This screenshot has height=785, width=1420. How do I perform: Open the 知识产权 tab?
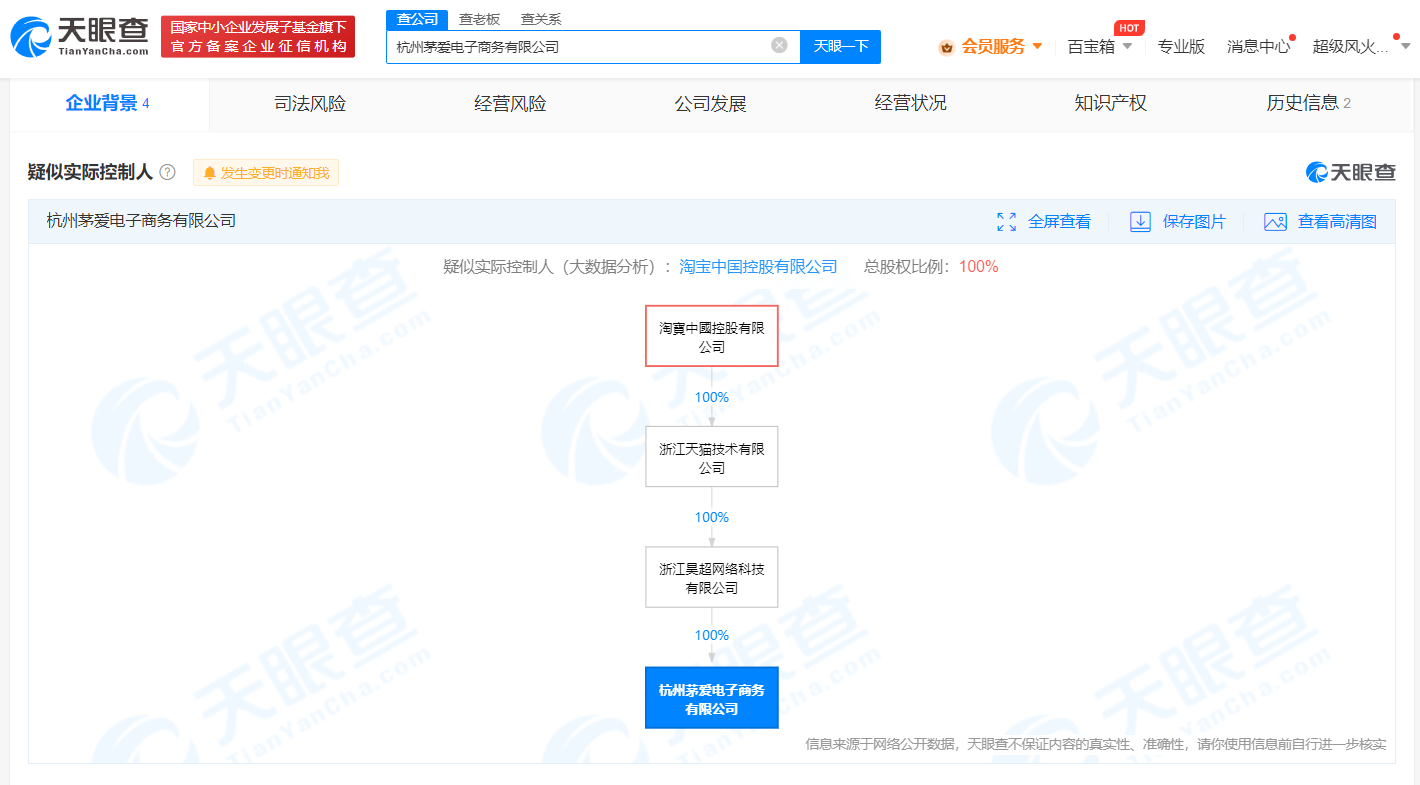click(x=1110, y=103)
